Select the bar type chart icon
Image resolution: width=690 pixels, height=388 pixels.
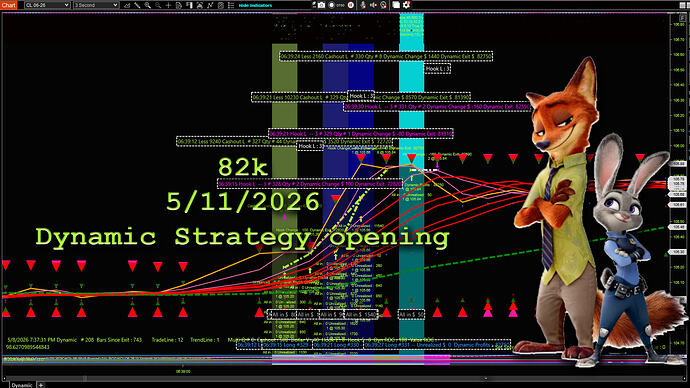pyautogui.click(x=127, y=5)
